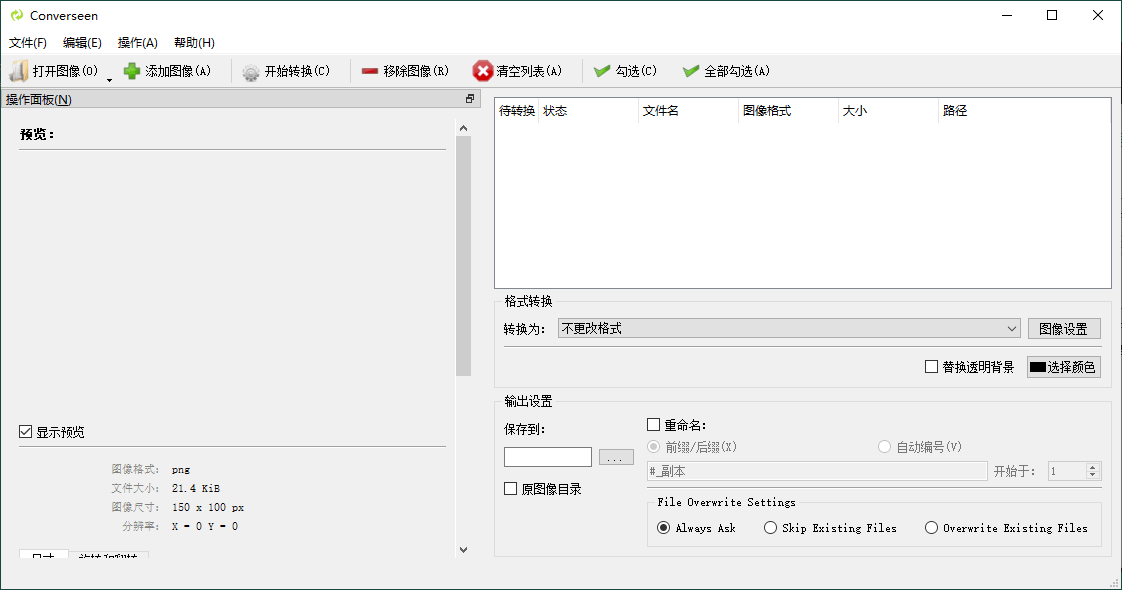Select the 前缀/后缀 radio button
The height and width of the screenshot is (590, 1122).
coord(653,447)
